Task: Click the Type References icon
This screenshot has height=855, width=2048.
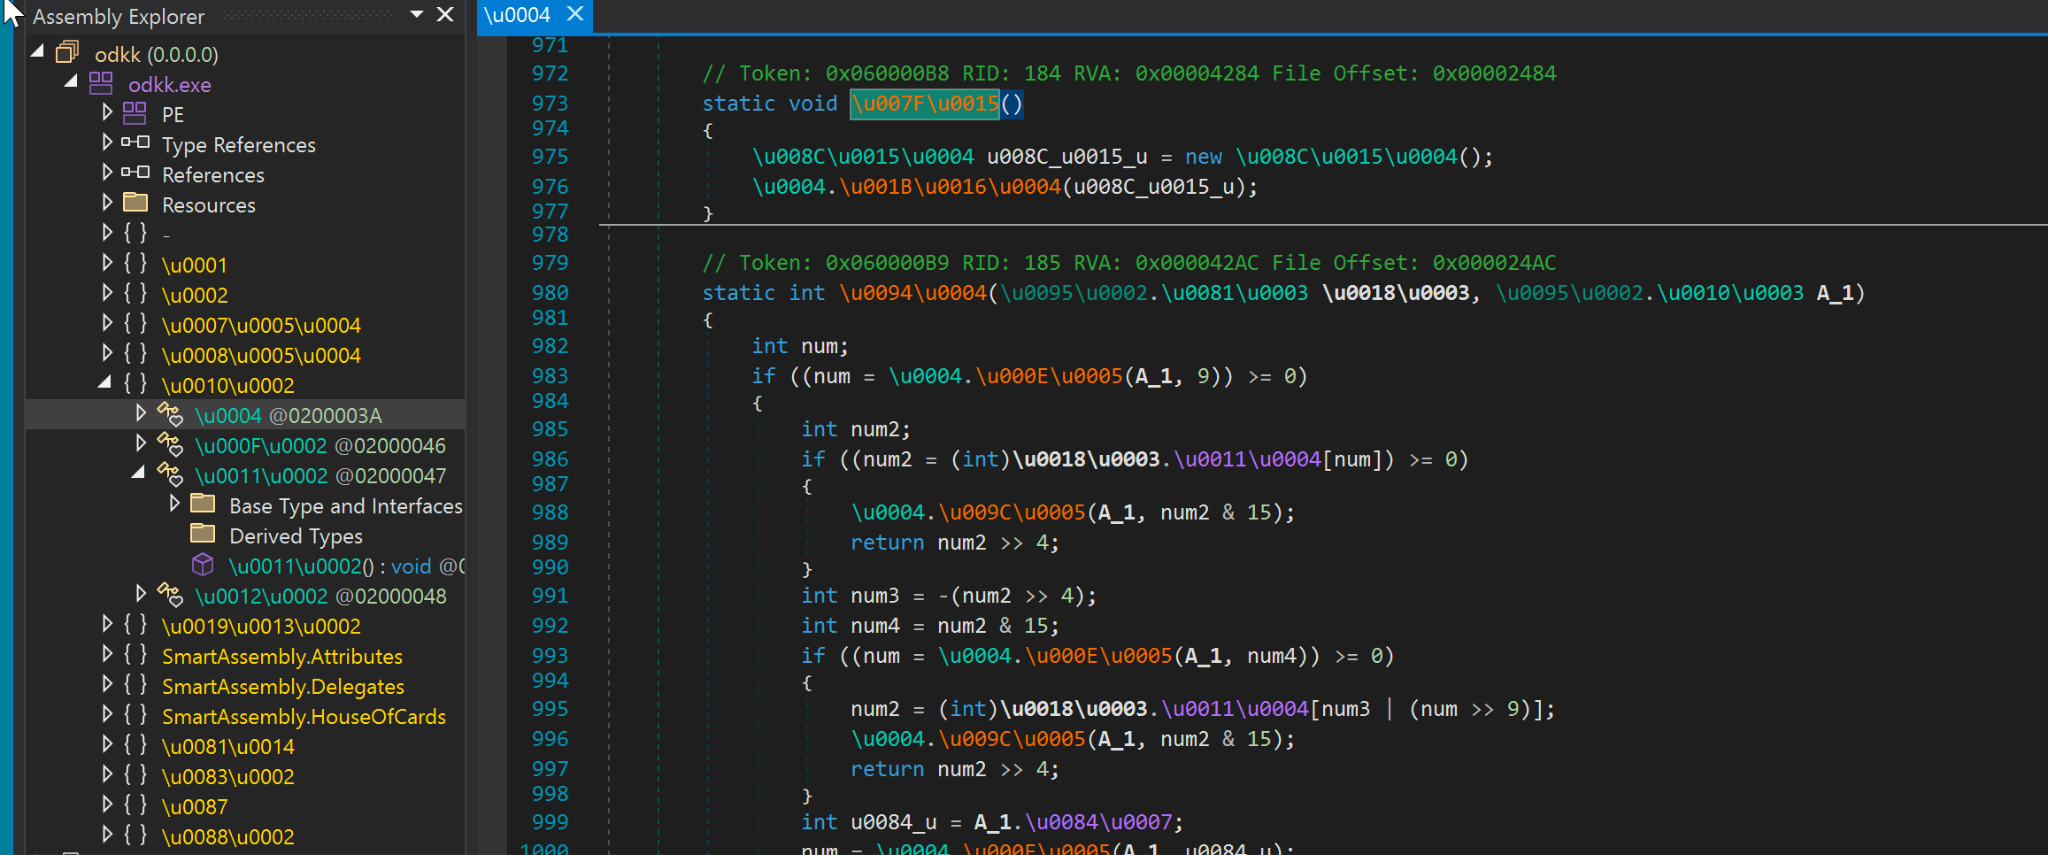Action: 135,143
